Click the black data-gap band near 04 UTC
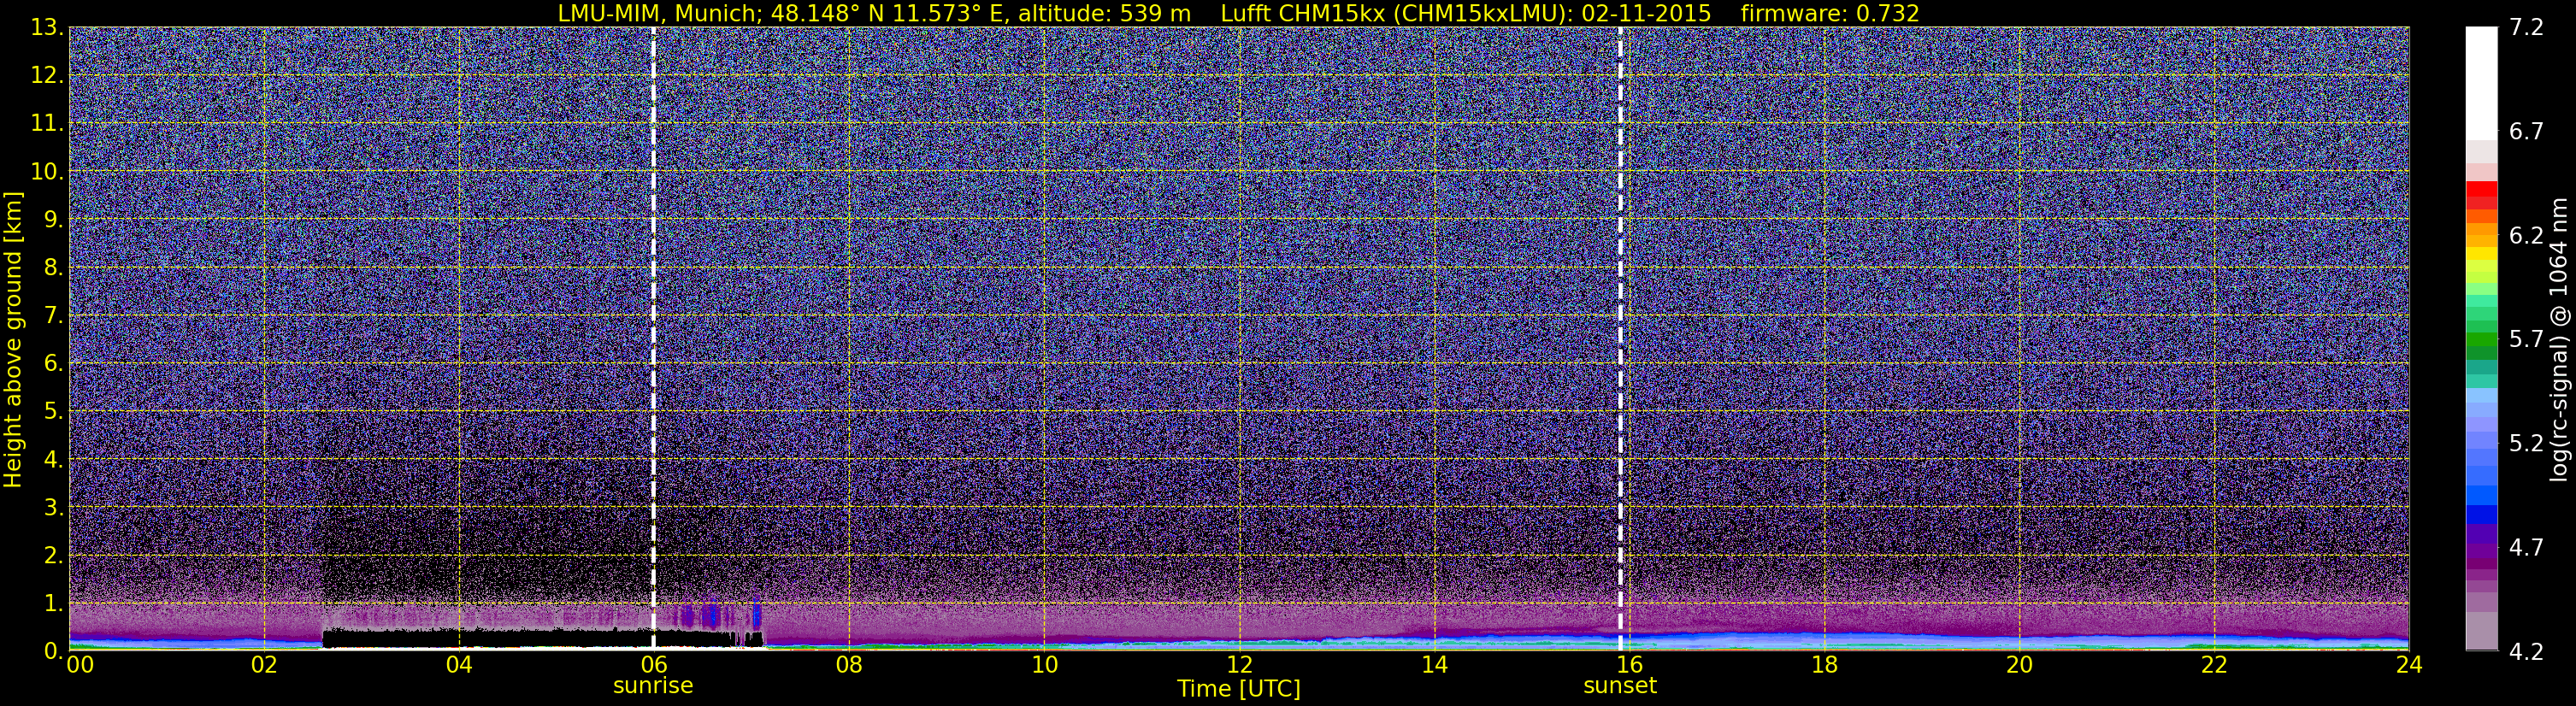Viewport: 2576px width, 706px height. (541, 638)
